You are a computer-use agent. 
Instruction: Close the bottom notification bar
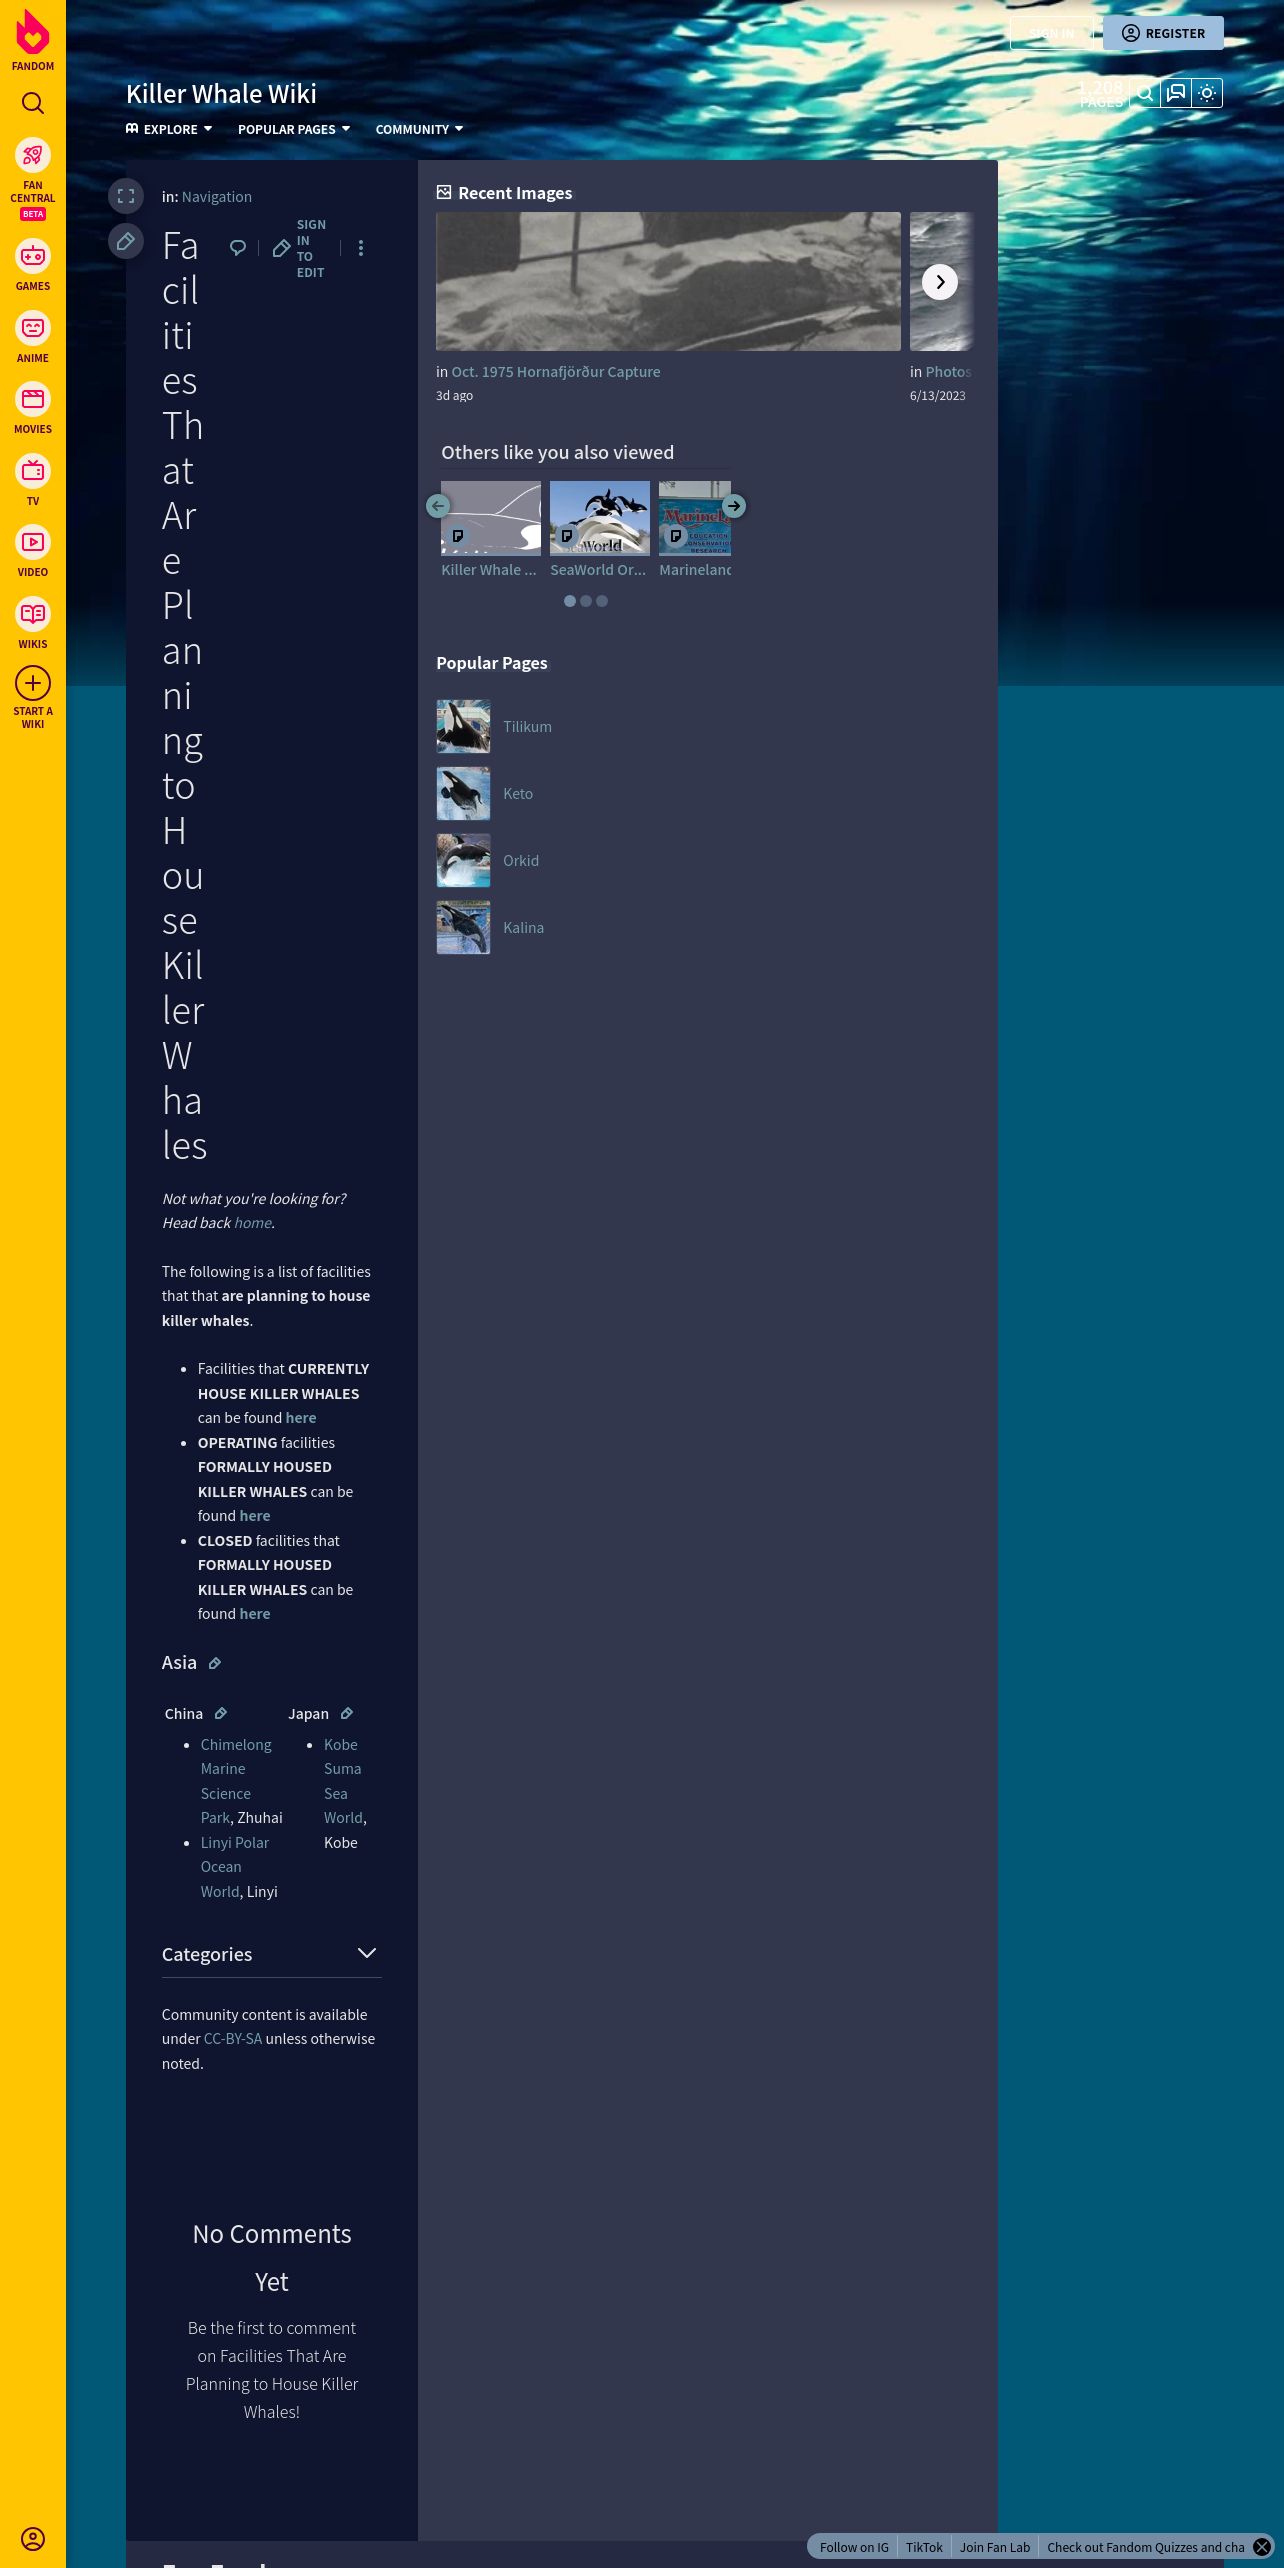point(1262,2547)
